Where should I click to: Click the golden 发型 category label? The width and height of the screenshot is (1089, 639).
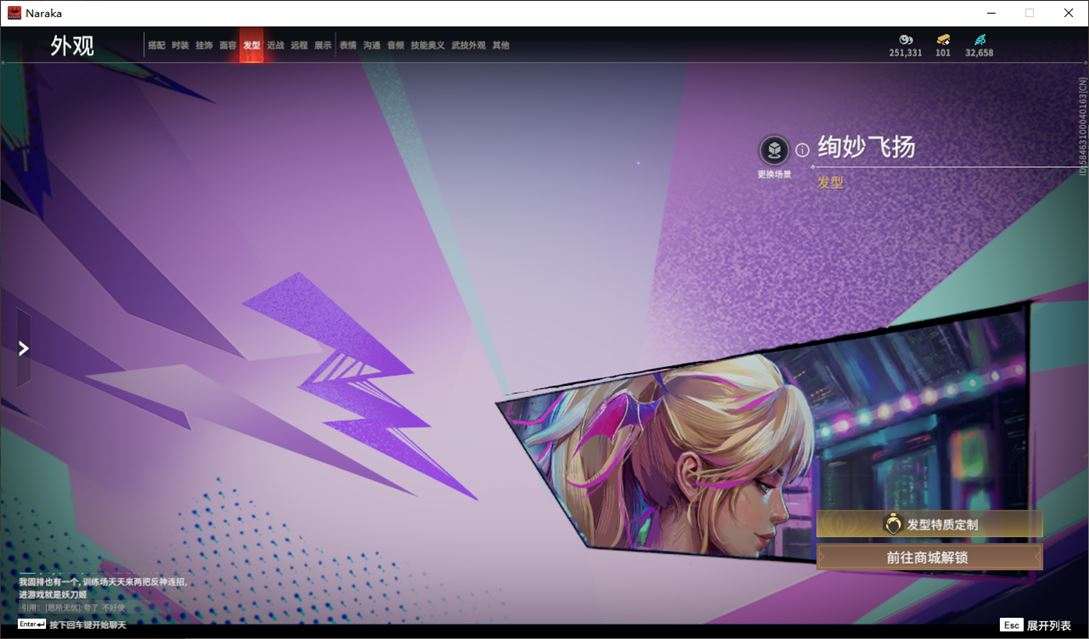click(x=831, y=183)
